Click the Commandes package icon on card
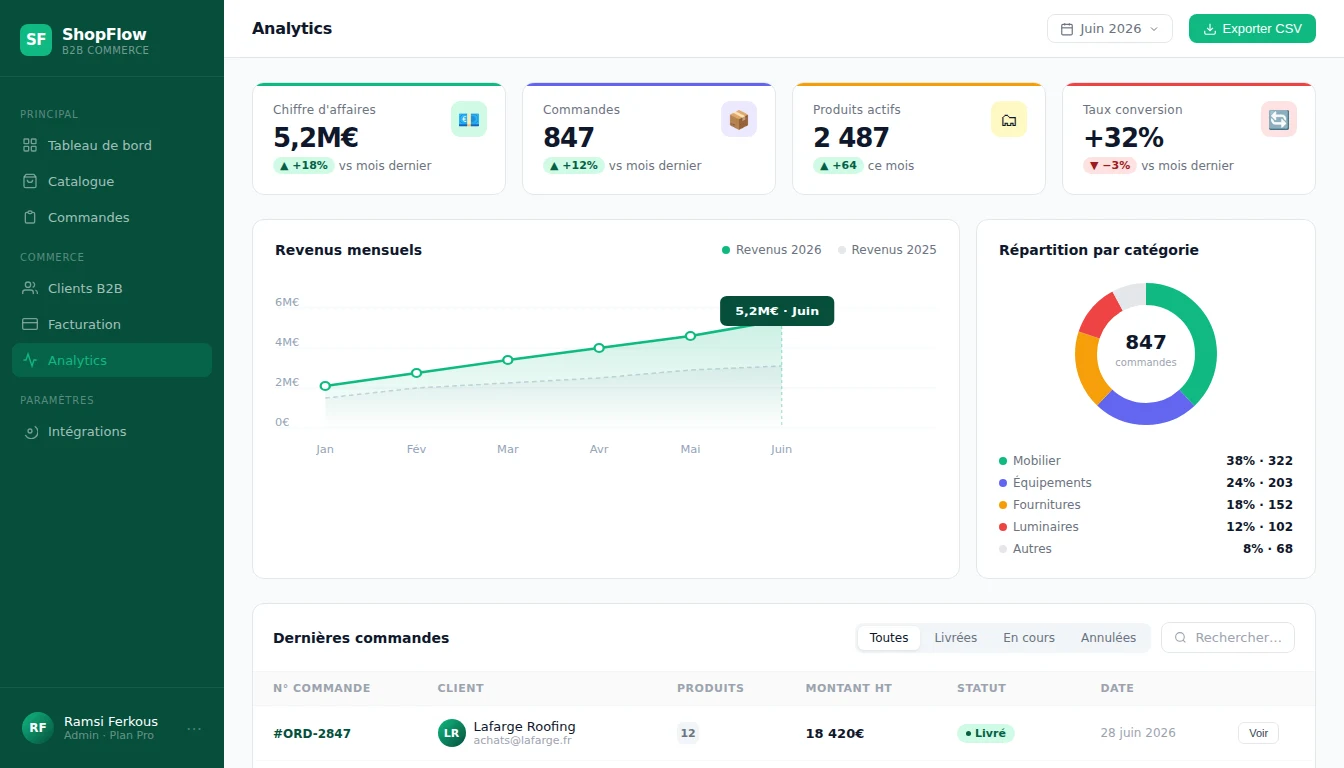This screenshot has height=768, width=1344. pyautogui.click(x=739, y=119)
